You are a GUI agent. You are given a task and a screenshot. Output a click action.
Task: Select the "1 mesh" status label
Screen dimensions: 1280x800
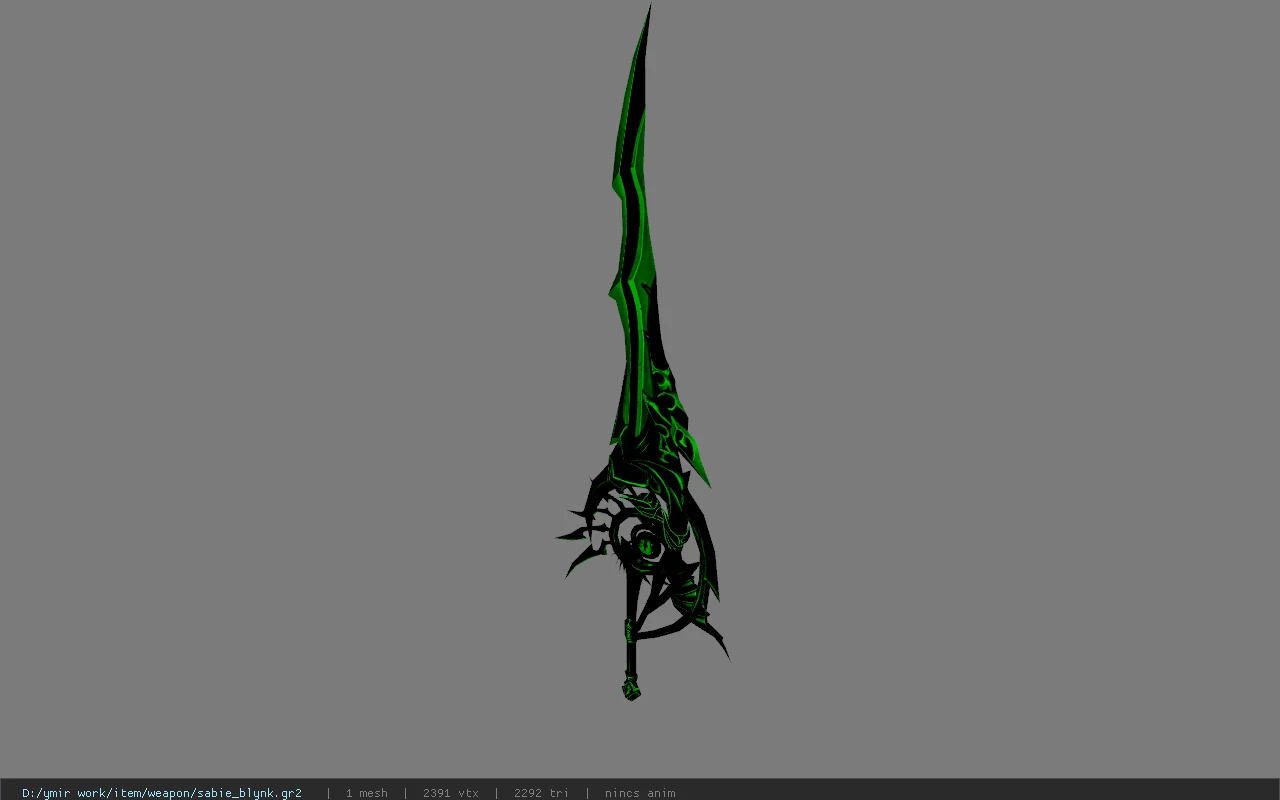point(367,793)
